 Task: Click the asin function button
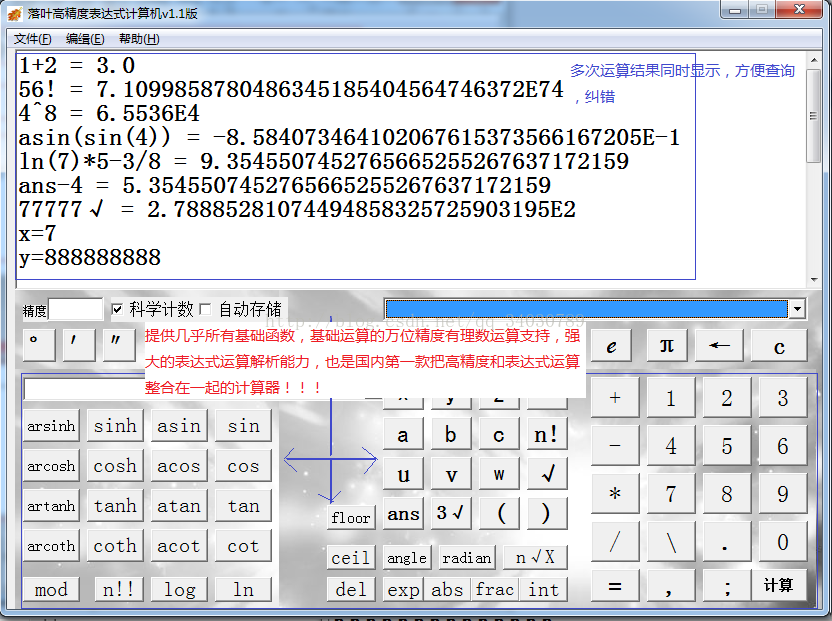(x=179, y=425)
